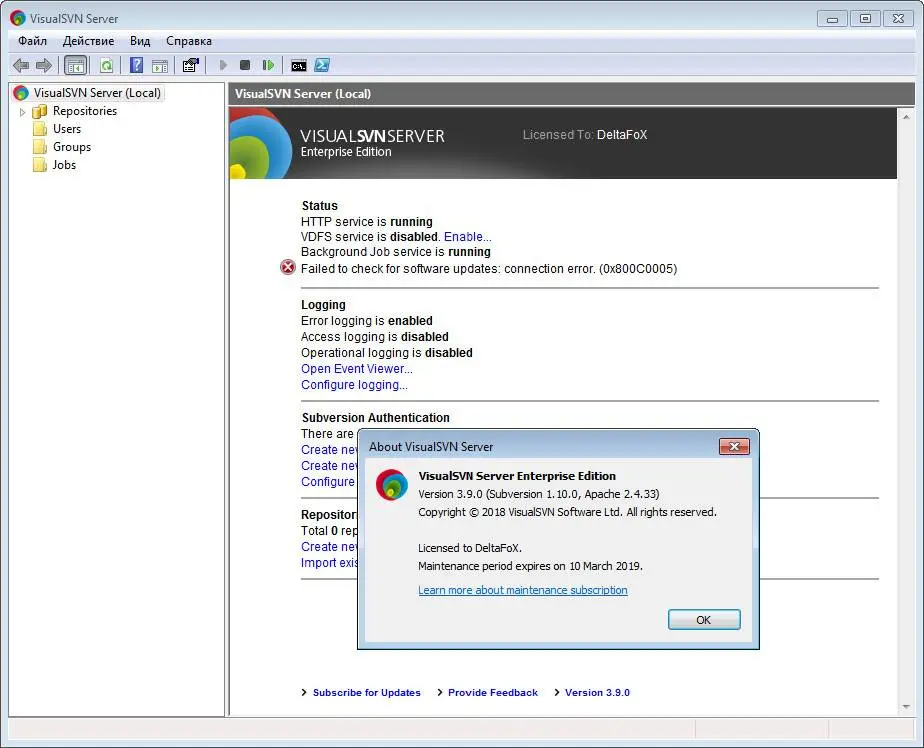
Task: Select the Repositories tree item
Action: pos(85,111)
